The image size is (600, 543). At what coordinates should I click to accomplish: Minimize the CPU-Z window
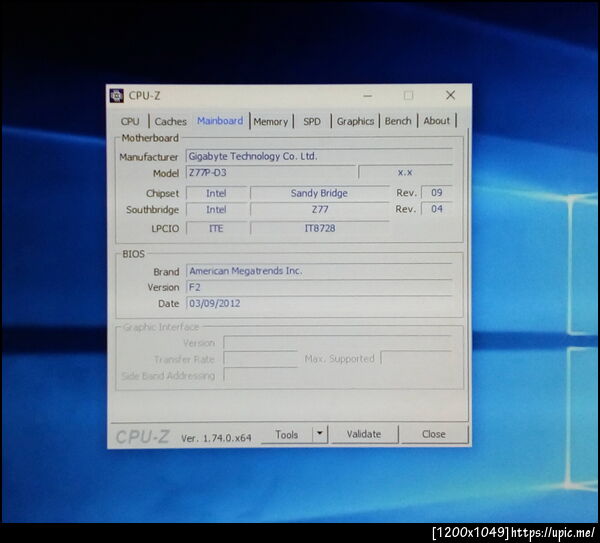(368, 96)
